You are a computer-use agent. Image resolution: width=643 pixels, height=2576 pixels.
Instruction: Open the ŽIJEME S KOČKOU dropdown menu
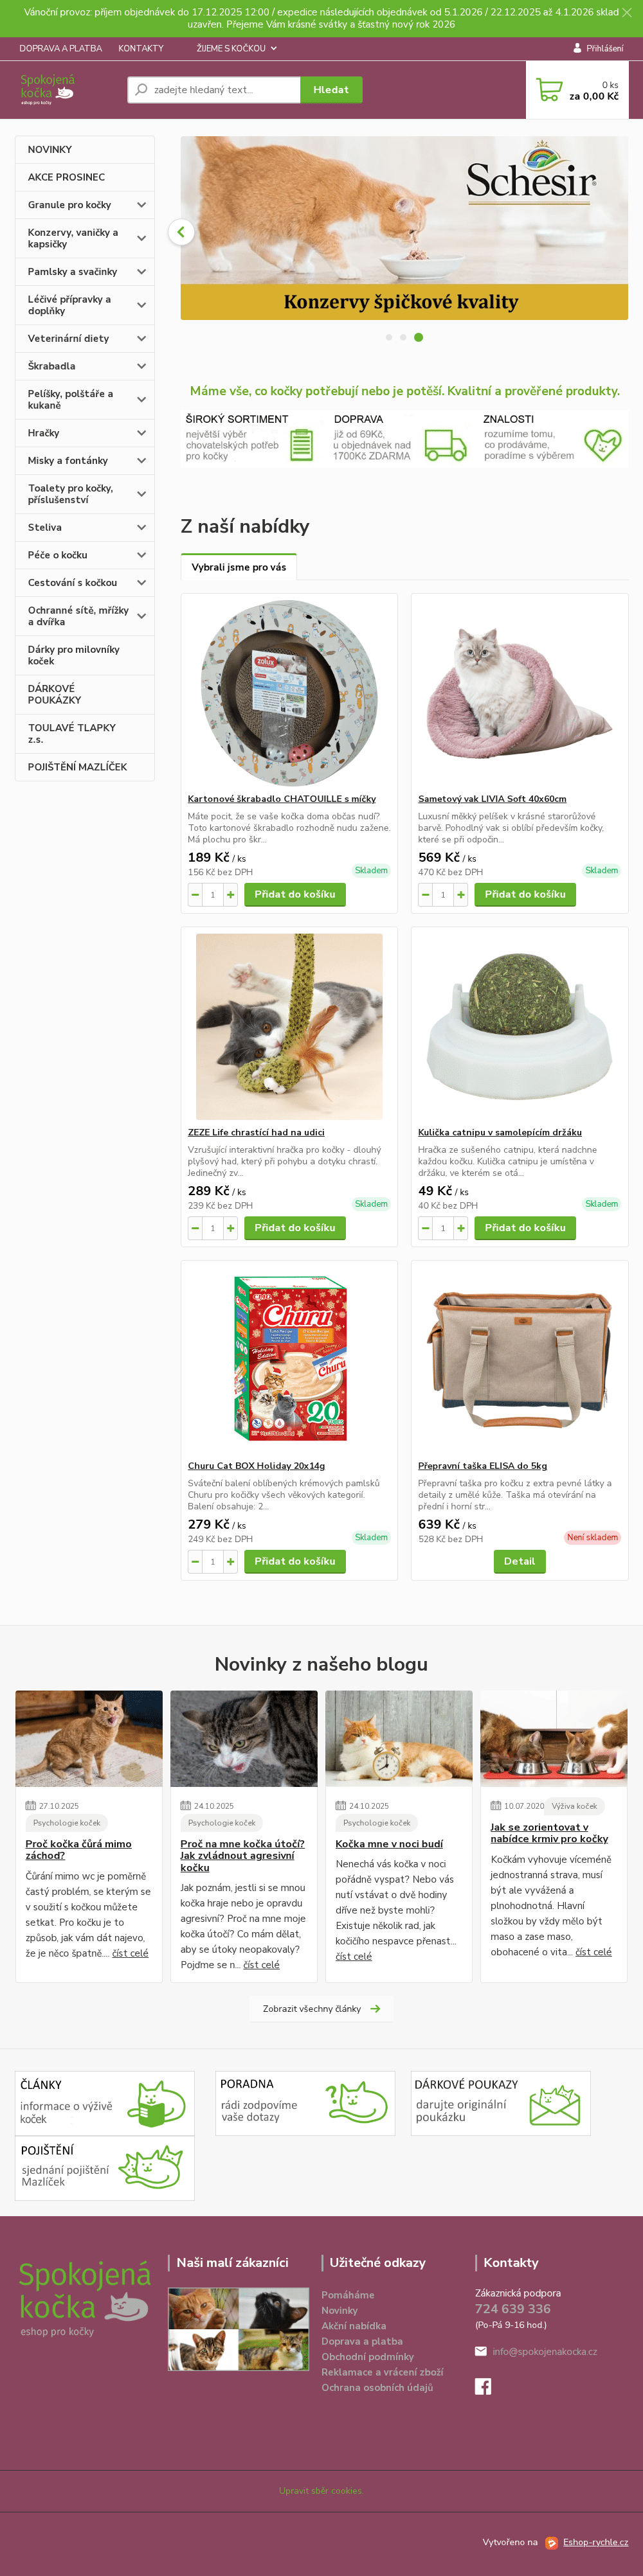pos(237,48)
